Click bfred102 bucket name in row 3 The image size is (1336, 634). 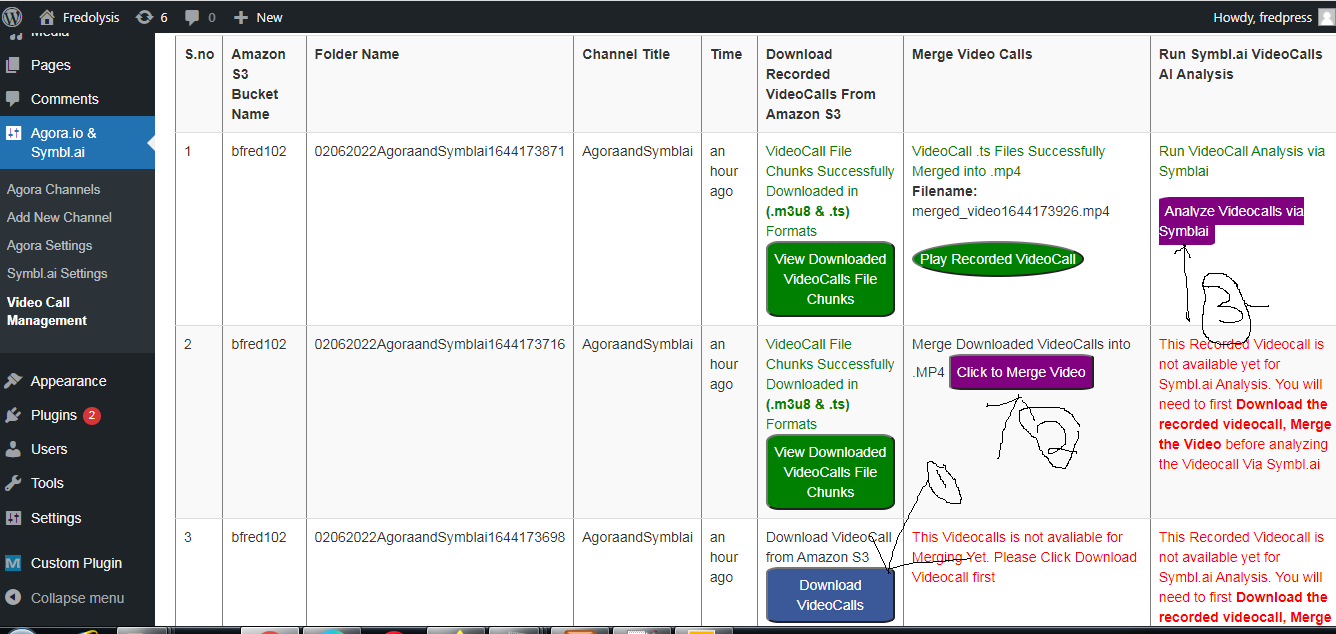coord(258,537)
